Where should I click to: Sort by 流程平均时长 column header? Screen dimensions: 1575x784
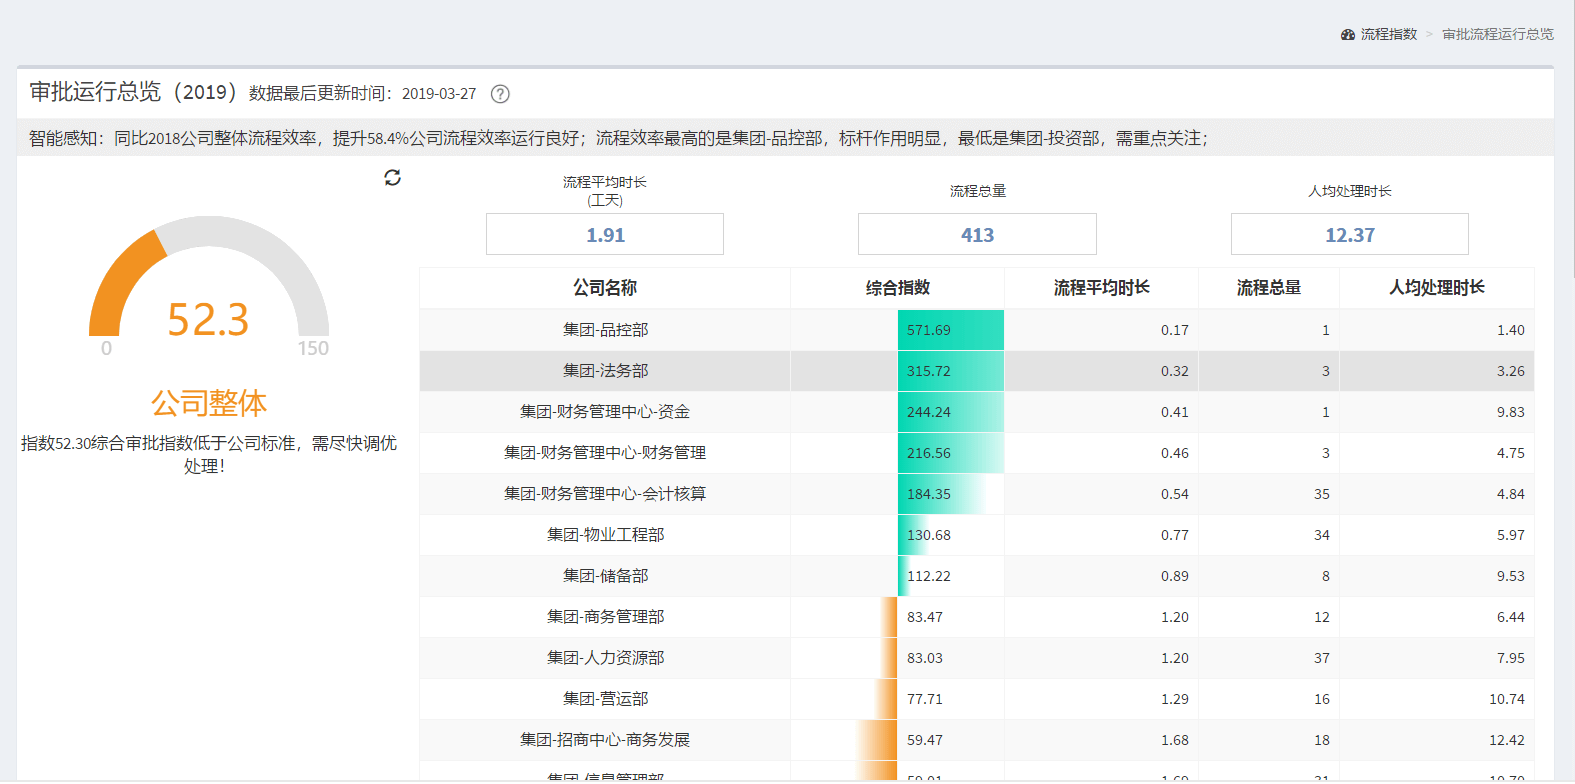[x=1101, y=288]
